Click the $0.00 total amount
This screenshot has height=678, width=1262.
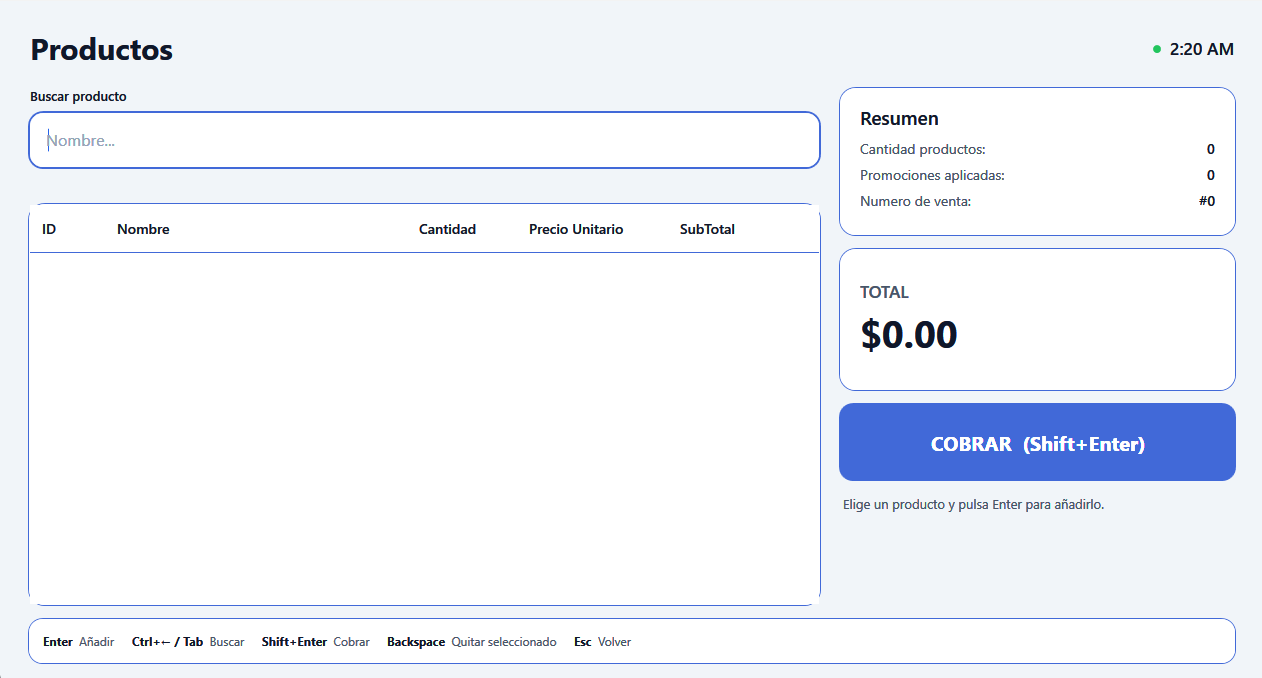point(909,335)
